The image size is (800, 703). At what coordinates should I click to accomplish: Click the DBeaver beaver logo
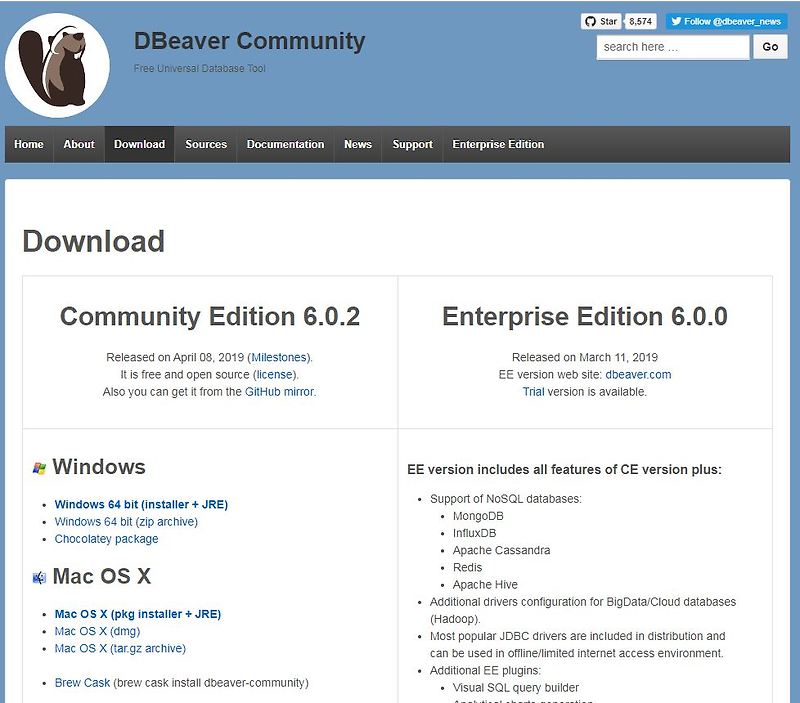click(x=57, y=65)
